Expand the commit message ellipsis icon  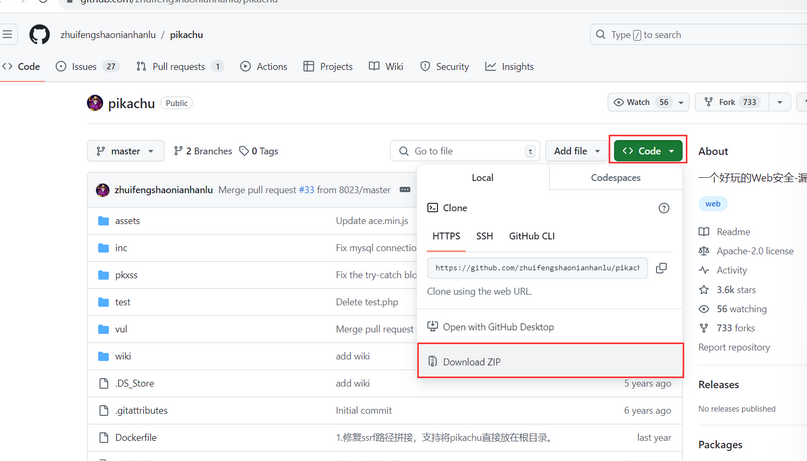(x=405, y=190)
